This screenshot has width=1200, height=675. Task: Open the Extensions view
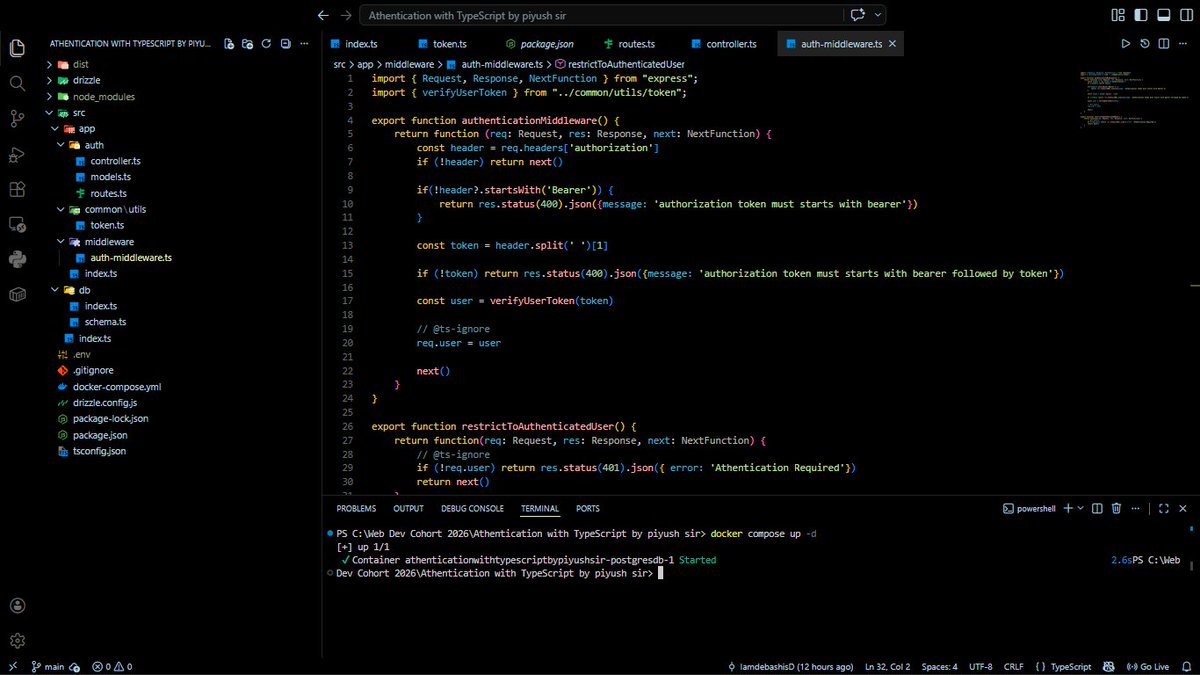pyautogui.click(x=16, y=190)
